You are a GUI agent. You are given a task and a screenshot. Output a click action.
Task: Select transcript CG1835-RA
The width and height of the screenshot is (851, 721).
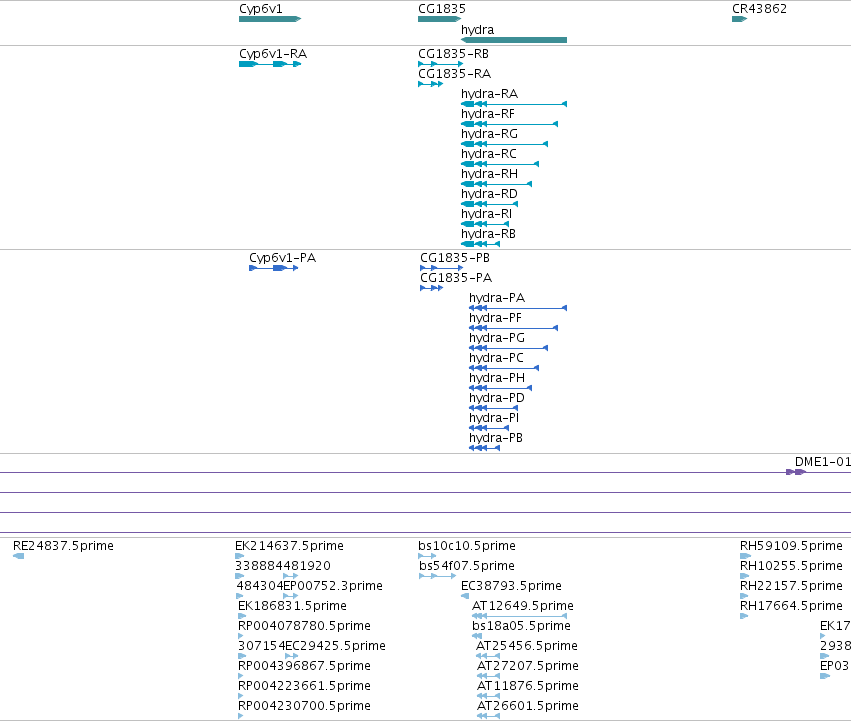tap(430, 84)
